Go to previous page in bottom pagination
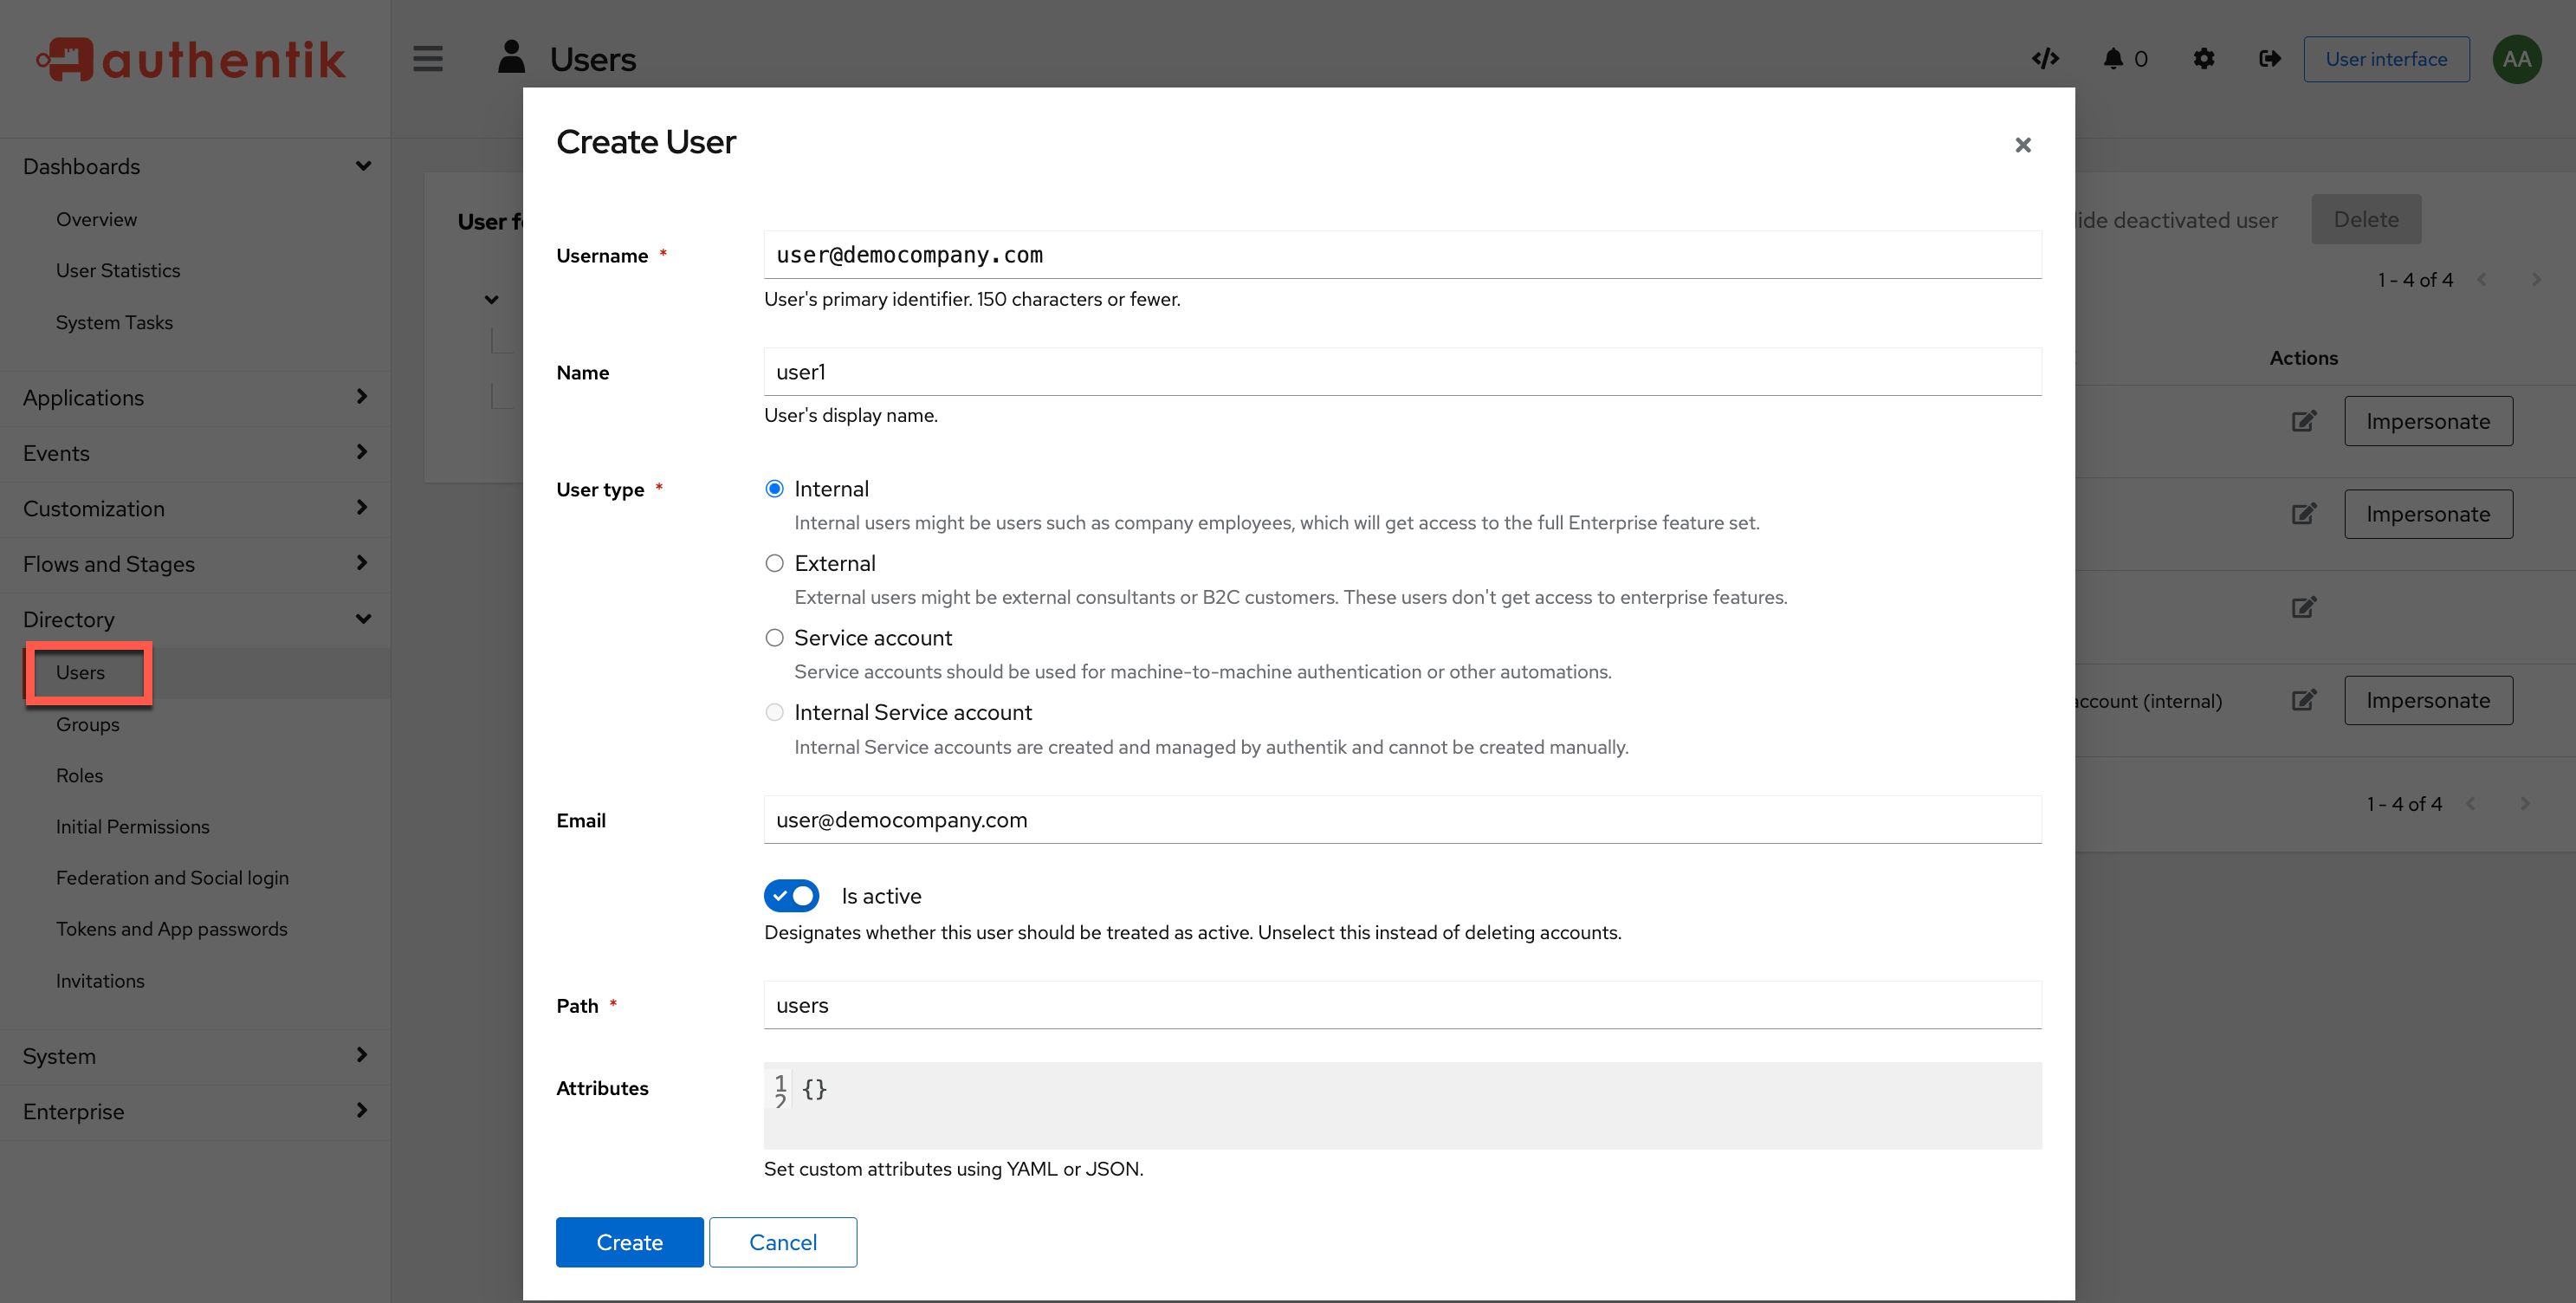 point(2471,804)
